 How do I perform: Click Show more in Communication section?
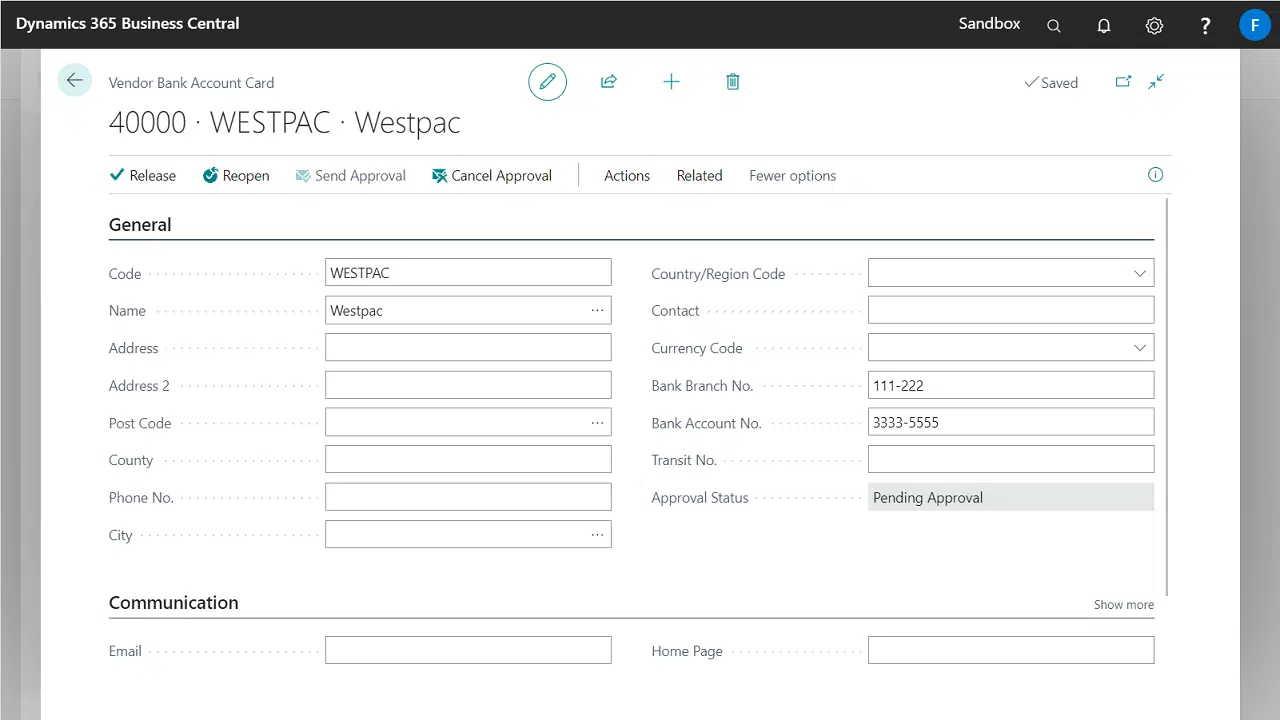tap(1123, 605)
